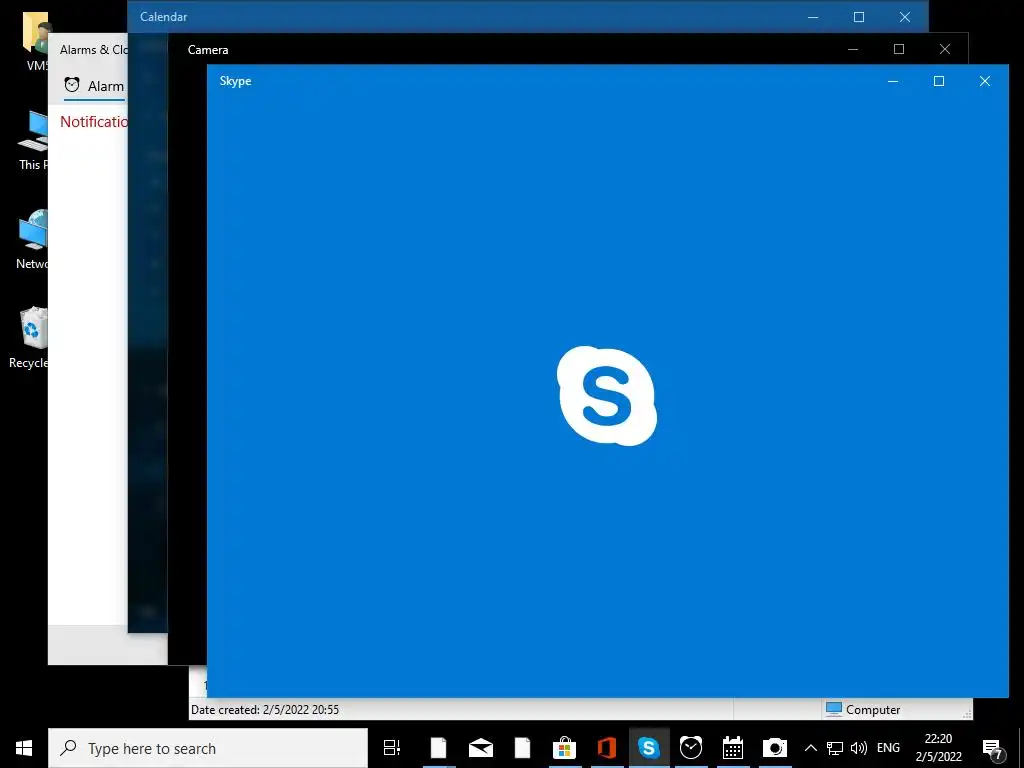Select the Network desktop icon

pos(31,239)
